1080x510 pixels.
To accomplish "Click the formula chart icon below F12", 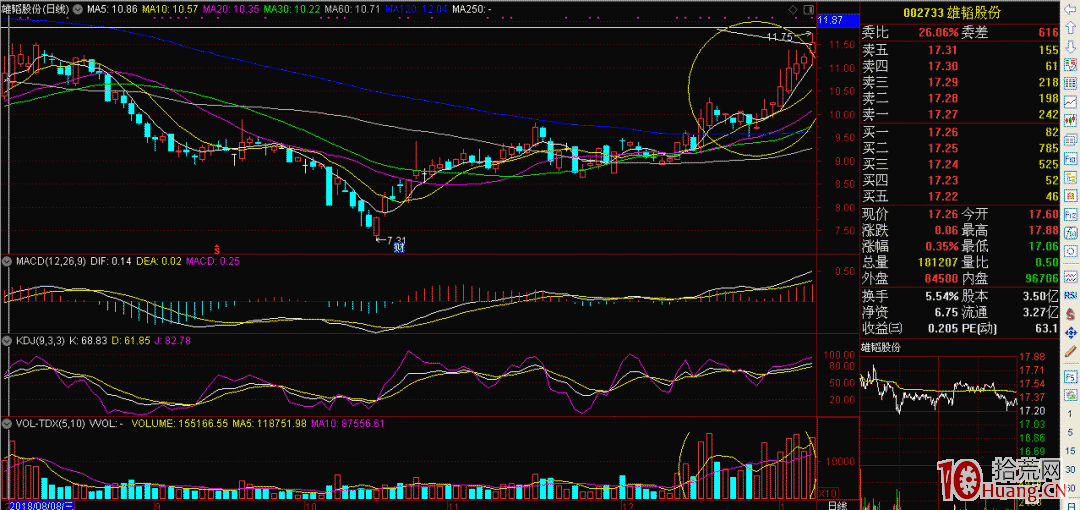I will click(1070, 234).
